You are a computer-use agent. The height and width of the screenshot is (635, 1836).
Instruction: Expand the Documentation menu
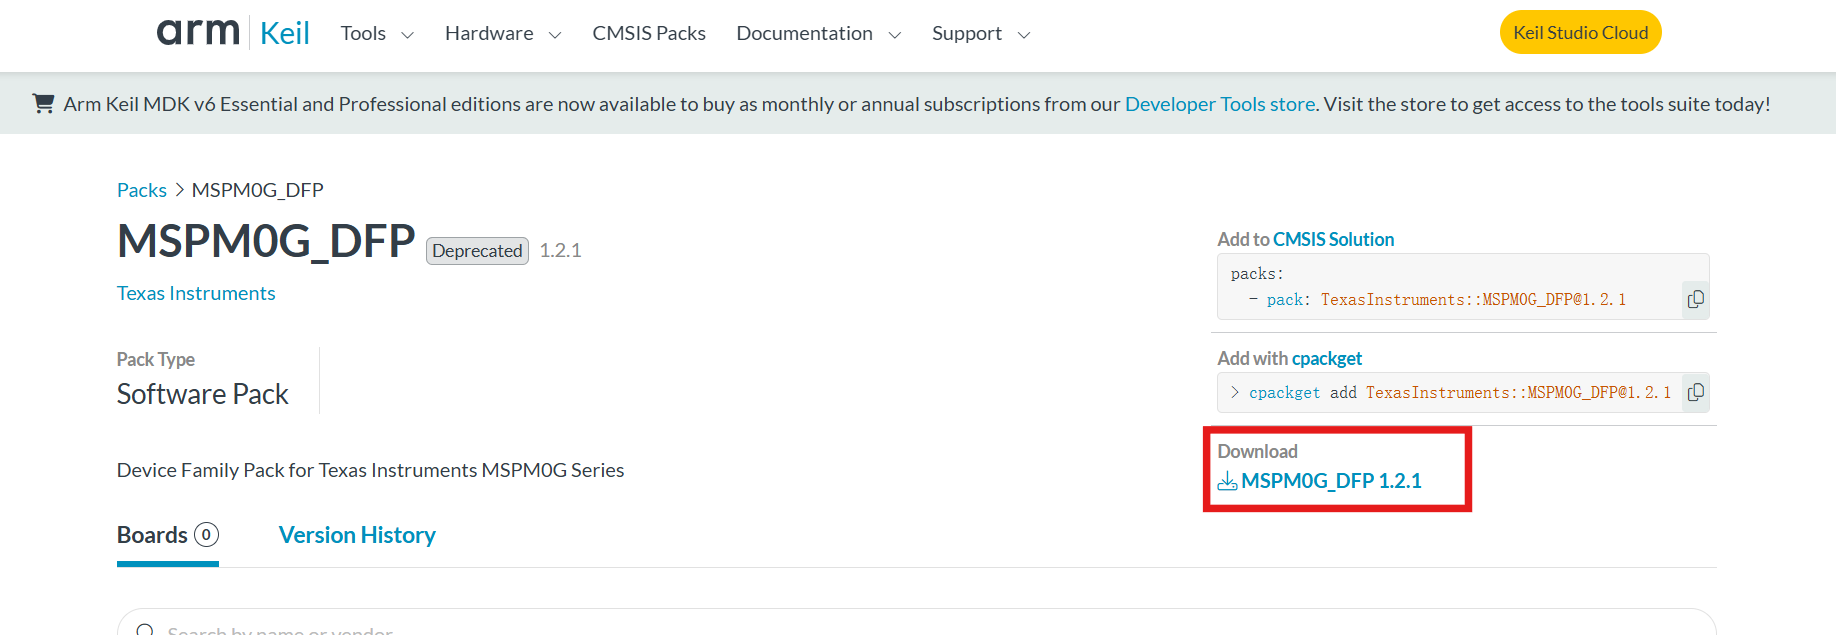tap(819, 33)
